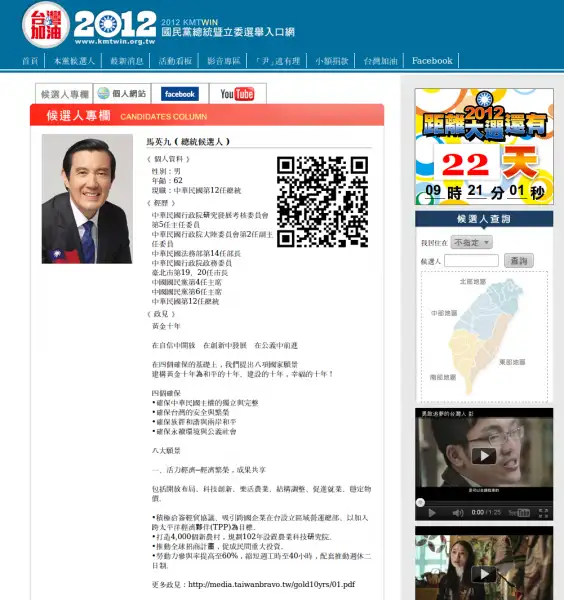
Task: Select the 南部地區 map label
Action: [x=443, y=377]
